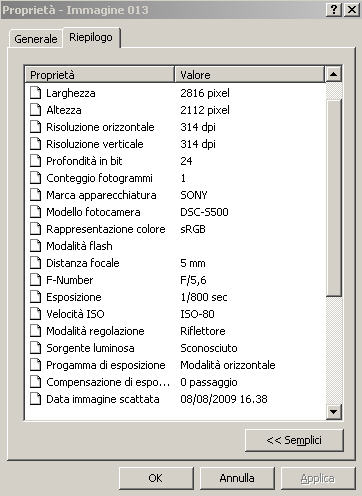
Task: Click the scrollbar down arrow
Action: (x=333, y=412)
